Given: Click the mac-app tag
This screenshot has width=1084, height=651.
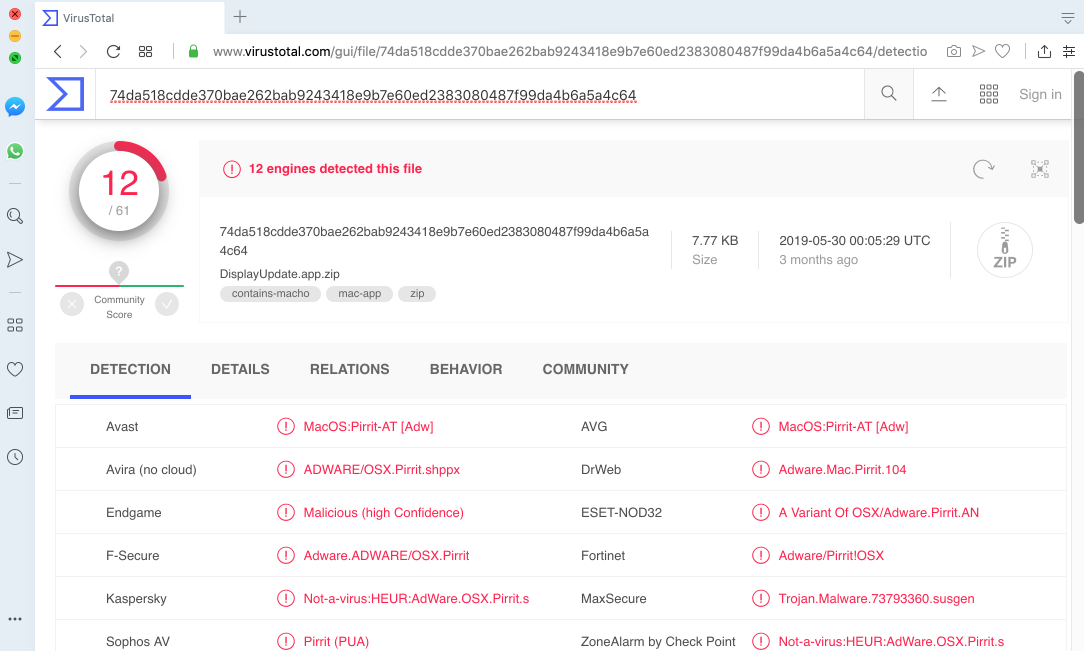Looking at the screenshot, I should coord(359,293).
